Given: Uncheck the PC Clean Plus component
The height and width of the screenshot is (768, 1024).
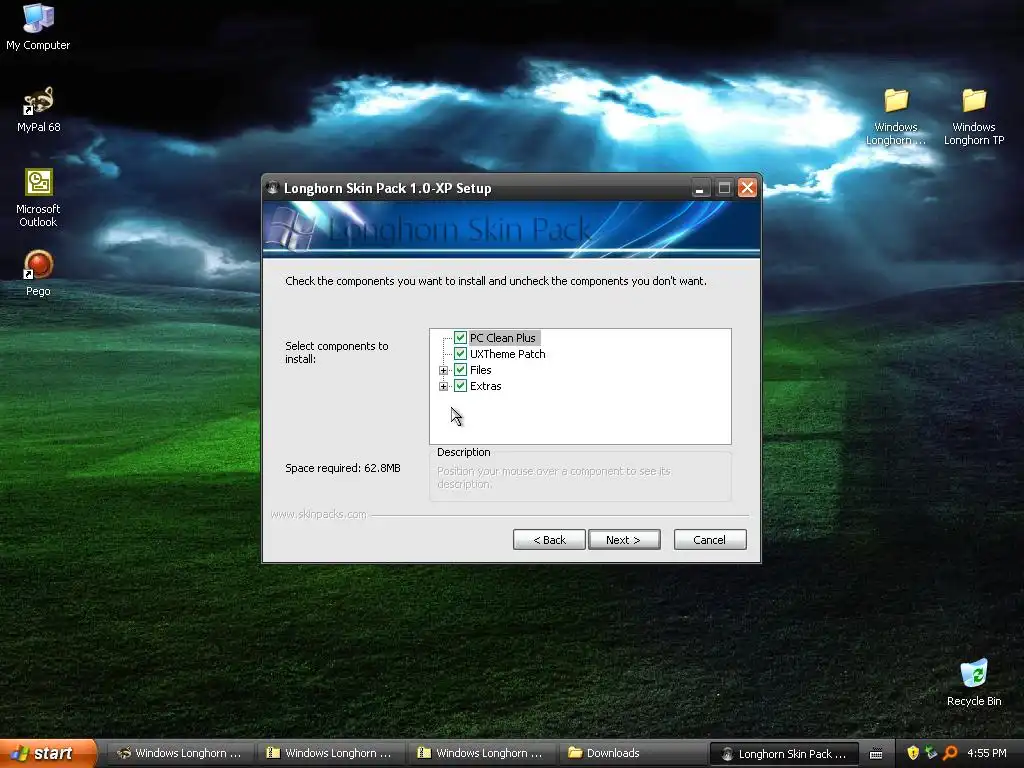Looking at the screenshot, I should [x=460, y=338].
